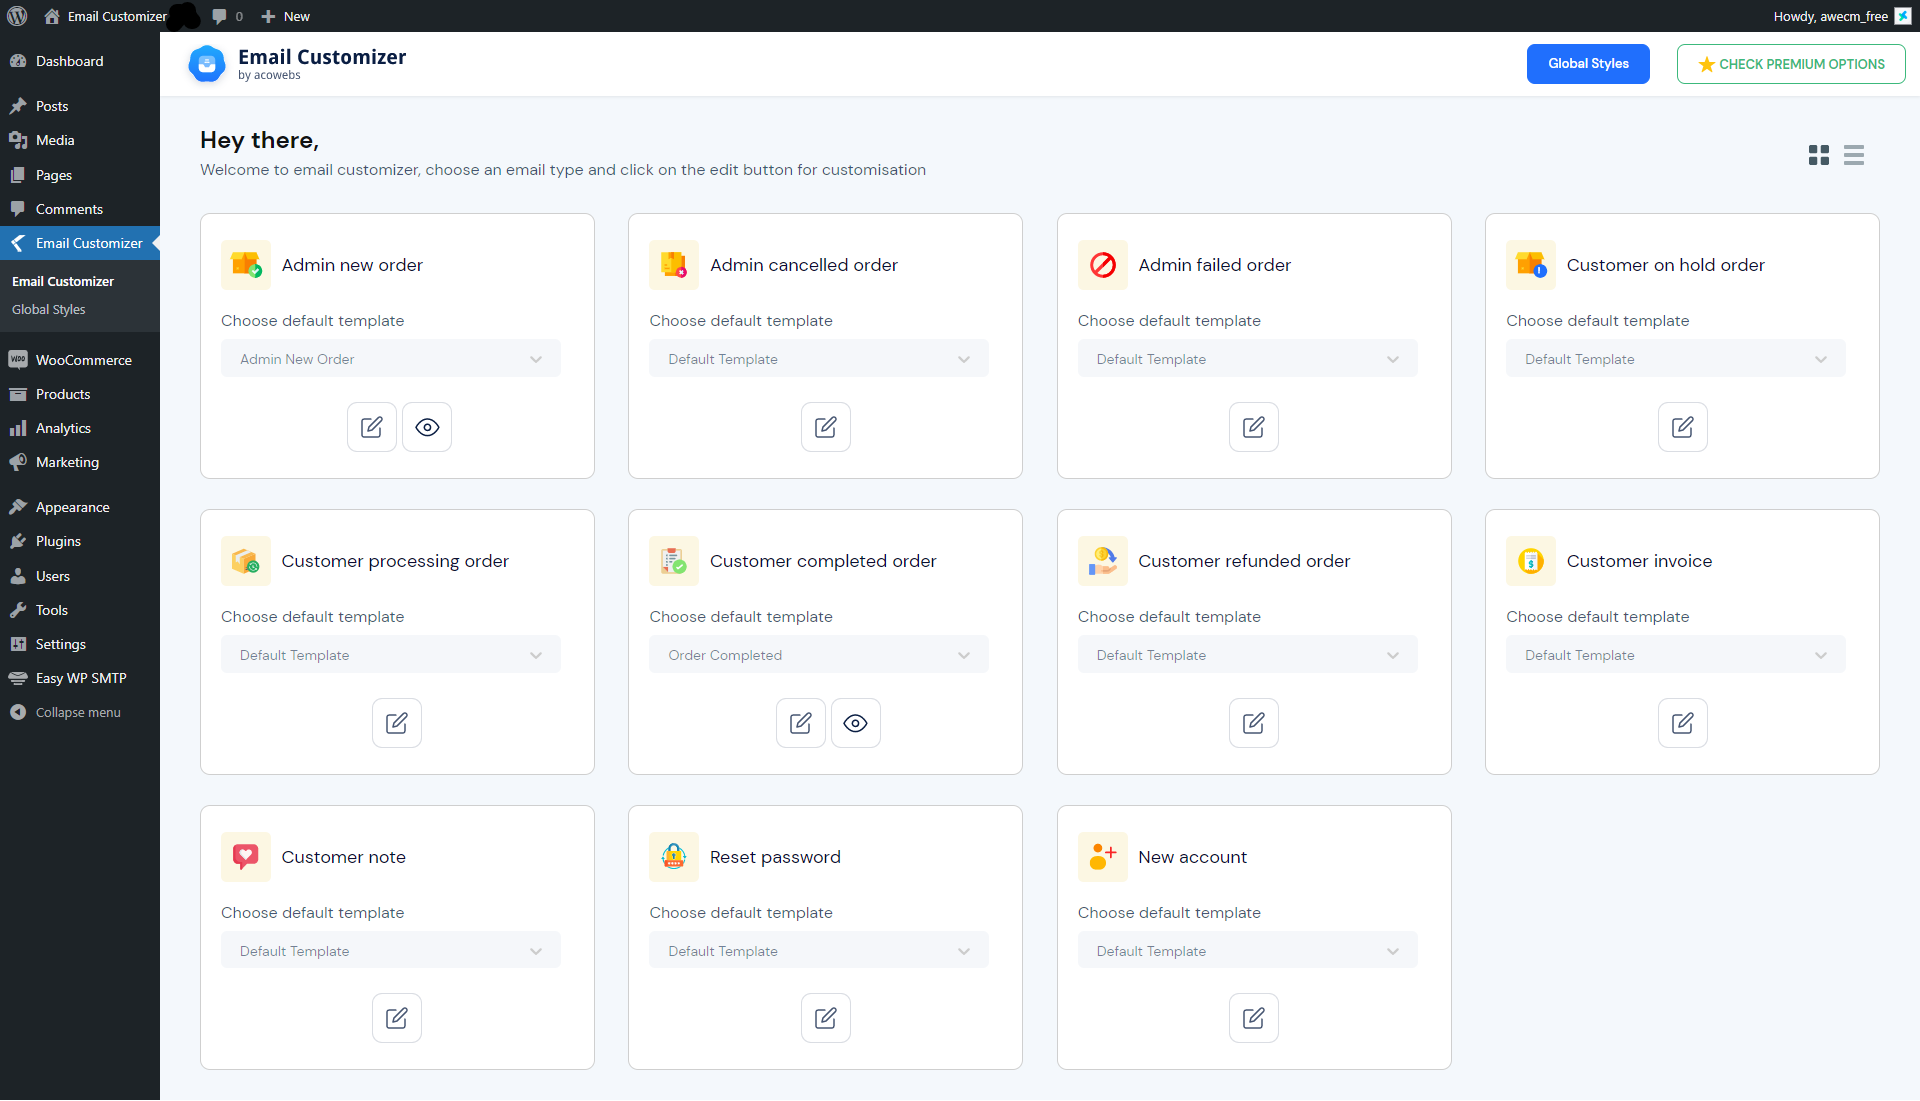This screenshot has height=1101, width=1920.
Task: Open the Posts menu
Action: click(x=80, y=106)
